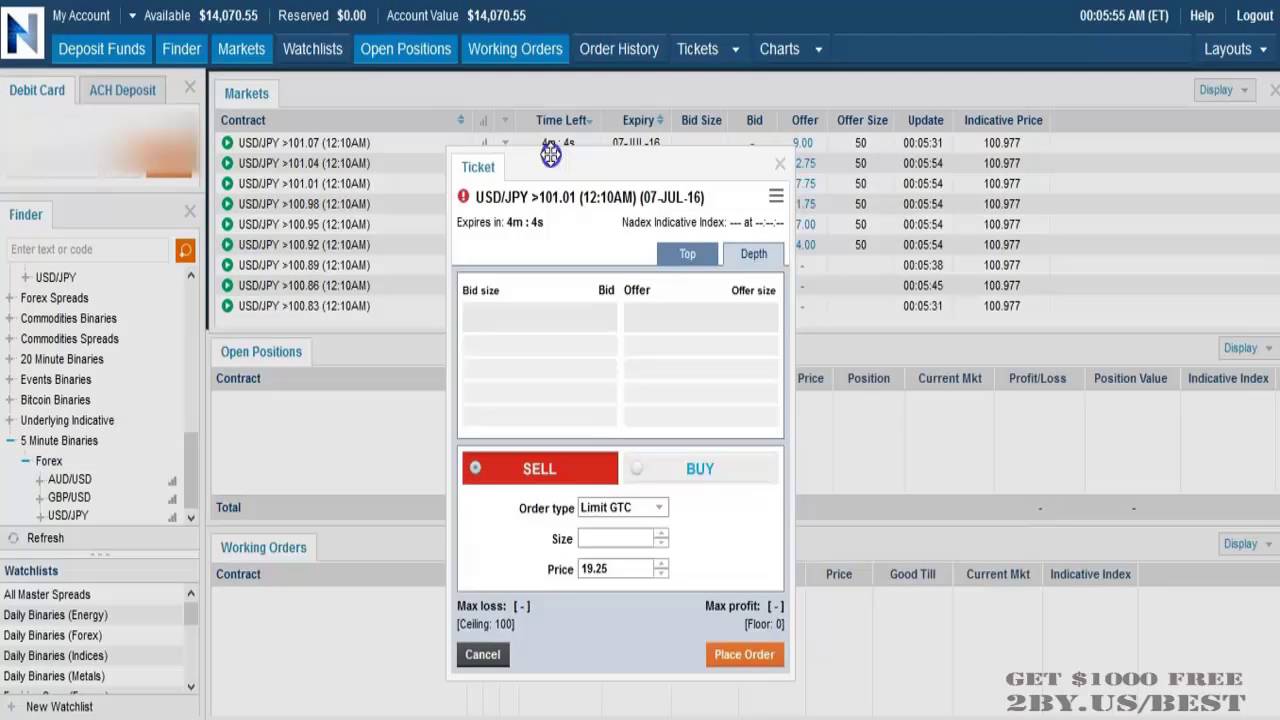Image resolution: width=1280 pixels, height=720 pixels.
Task: Click the chart icon beside USD/JPY in Finder
Action: click(172, 517)
